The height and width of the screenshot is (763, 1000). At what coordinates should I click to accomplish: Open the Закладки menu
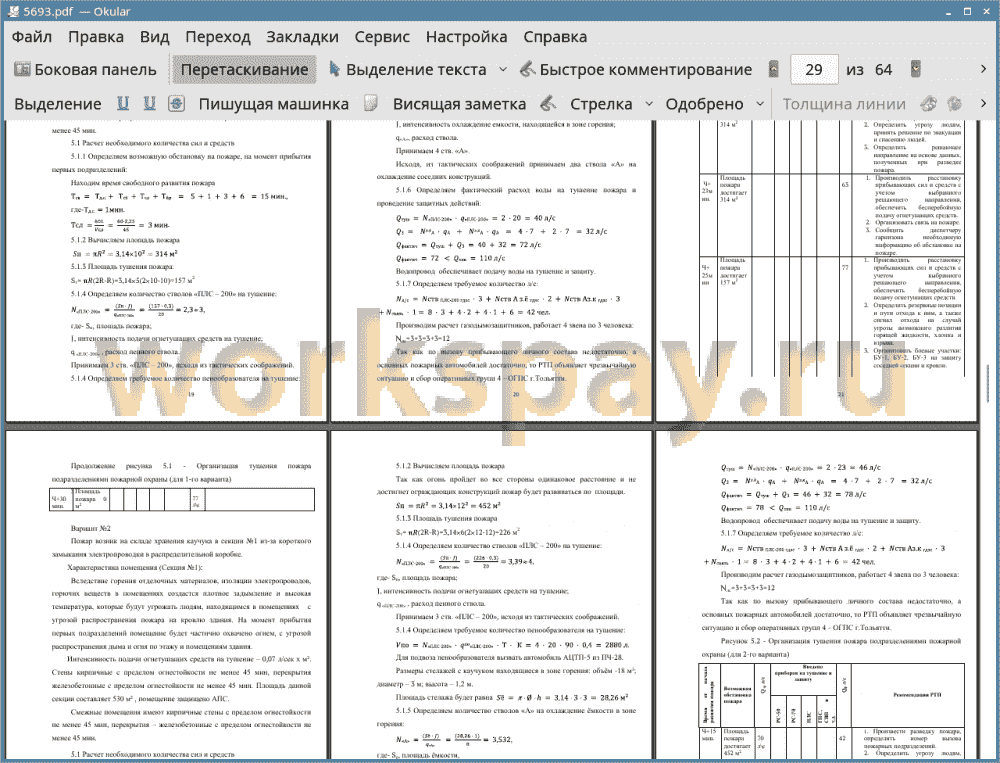(x=302, y=37)
